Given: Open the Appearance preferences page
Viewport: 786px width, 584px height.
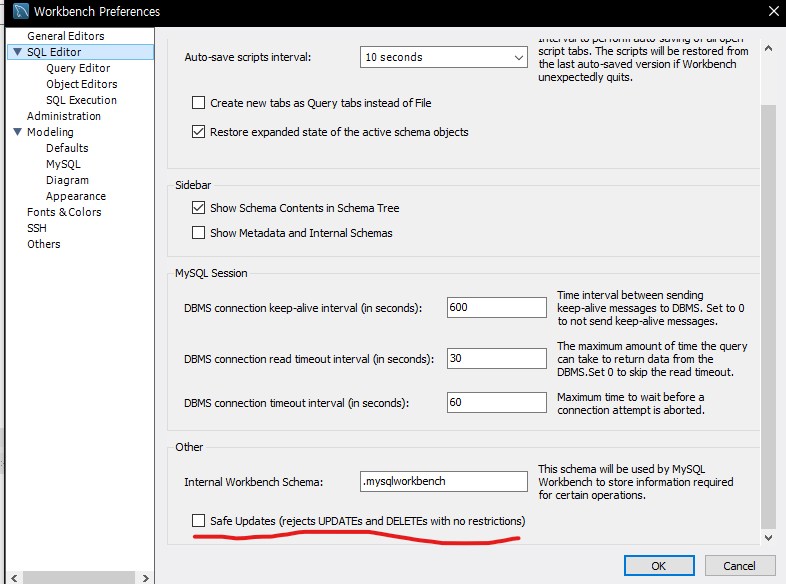Looking at the screenshot, I should 76,197.
